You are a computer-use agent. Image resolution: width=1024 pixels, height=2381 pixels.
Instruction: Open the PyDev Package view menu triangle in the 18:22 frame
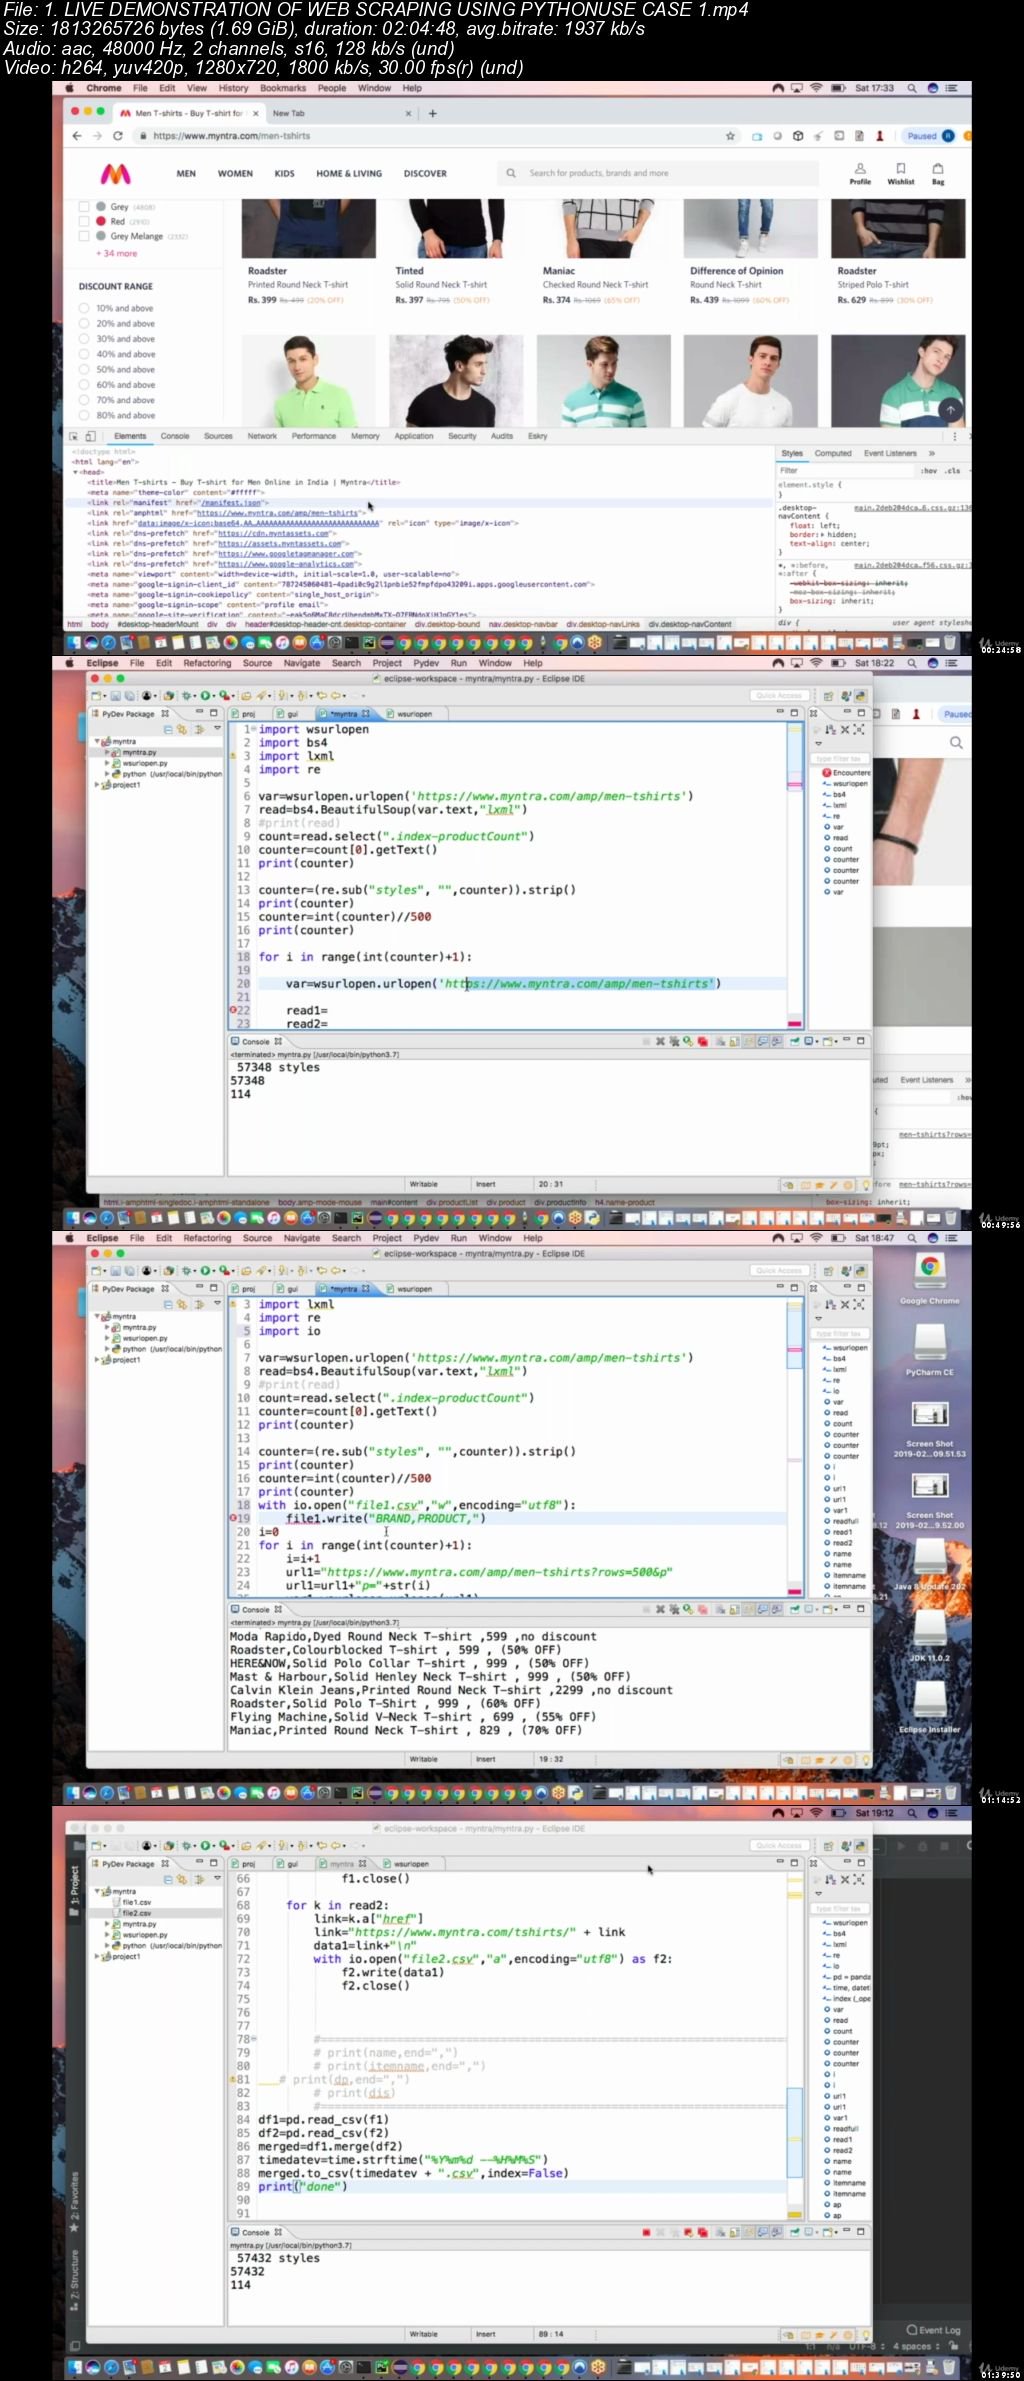pyautogui.click(x=217, y=729)
